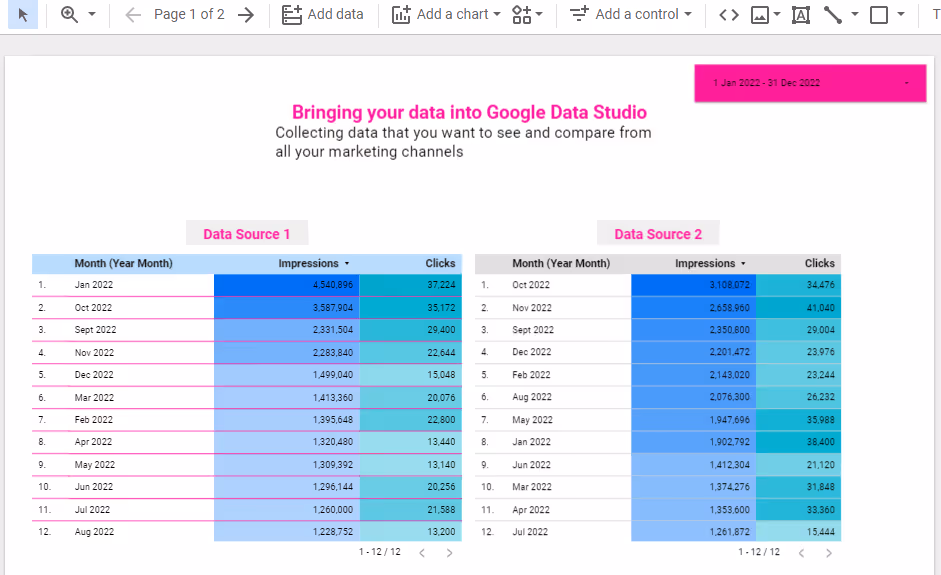Select the rectangle shape tool
This screenshot has height=575, width=941.
tap(879, 14)
